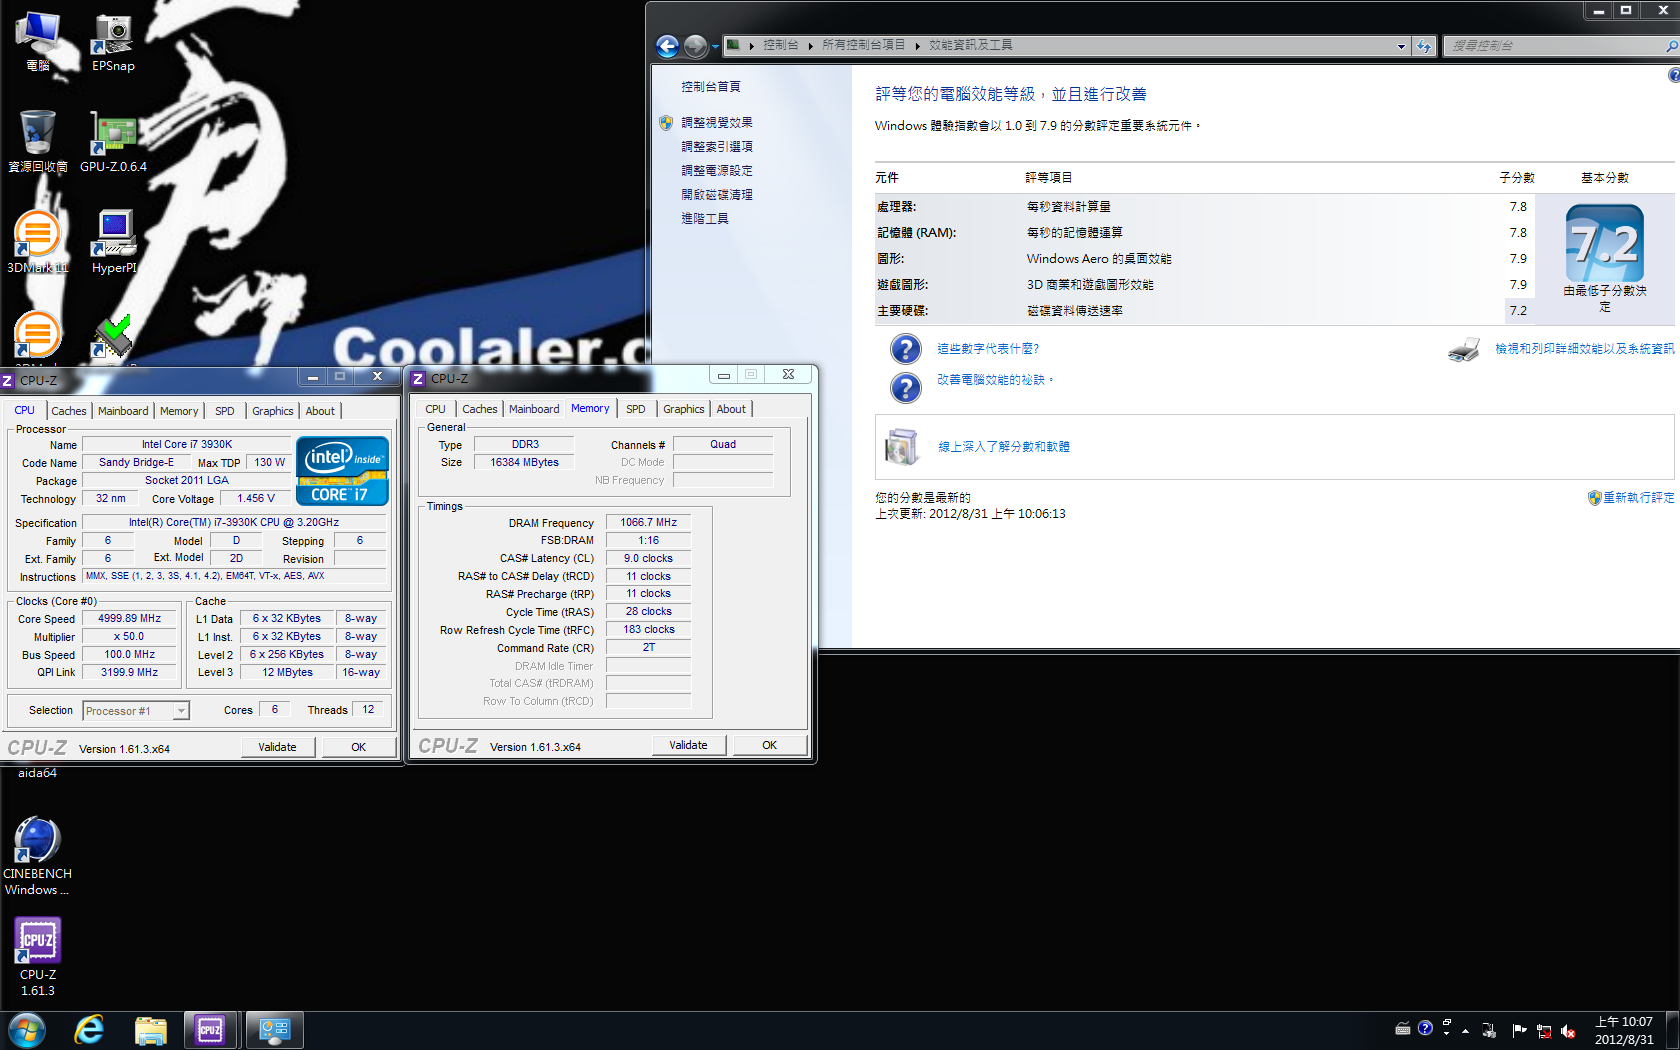
Task: Go to 控制台首頁 Control Panel home
Action: (x=711, y=87)
